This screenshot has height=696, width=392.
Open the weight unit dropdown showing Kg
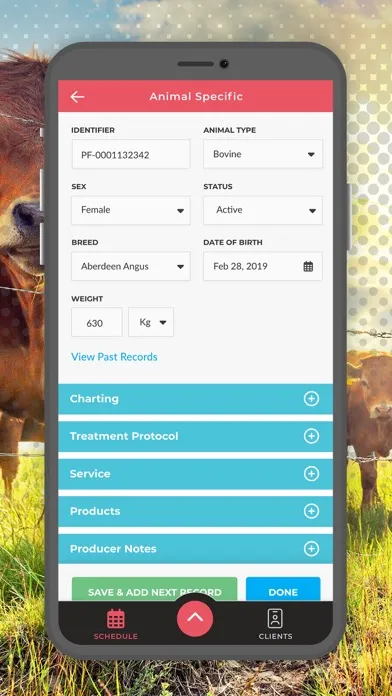click(151, 322)
